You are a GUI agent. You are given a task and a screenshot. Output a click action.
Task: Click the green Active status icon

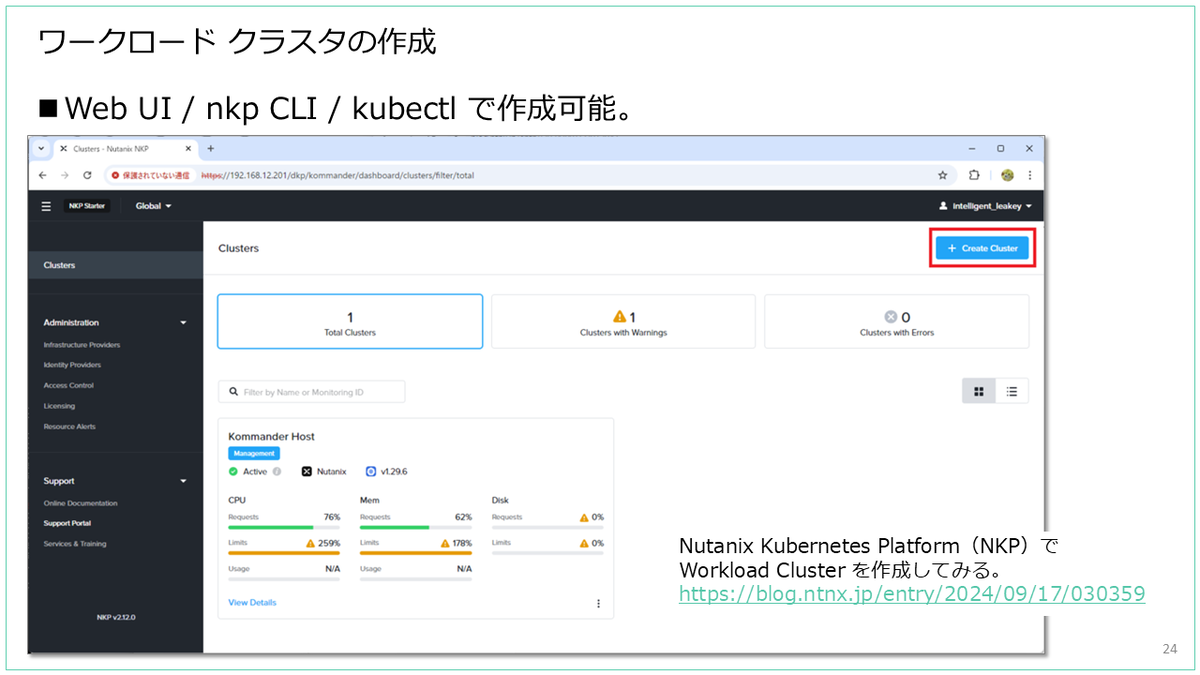pyautogui.click(x=233, y=471)
